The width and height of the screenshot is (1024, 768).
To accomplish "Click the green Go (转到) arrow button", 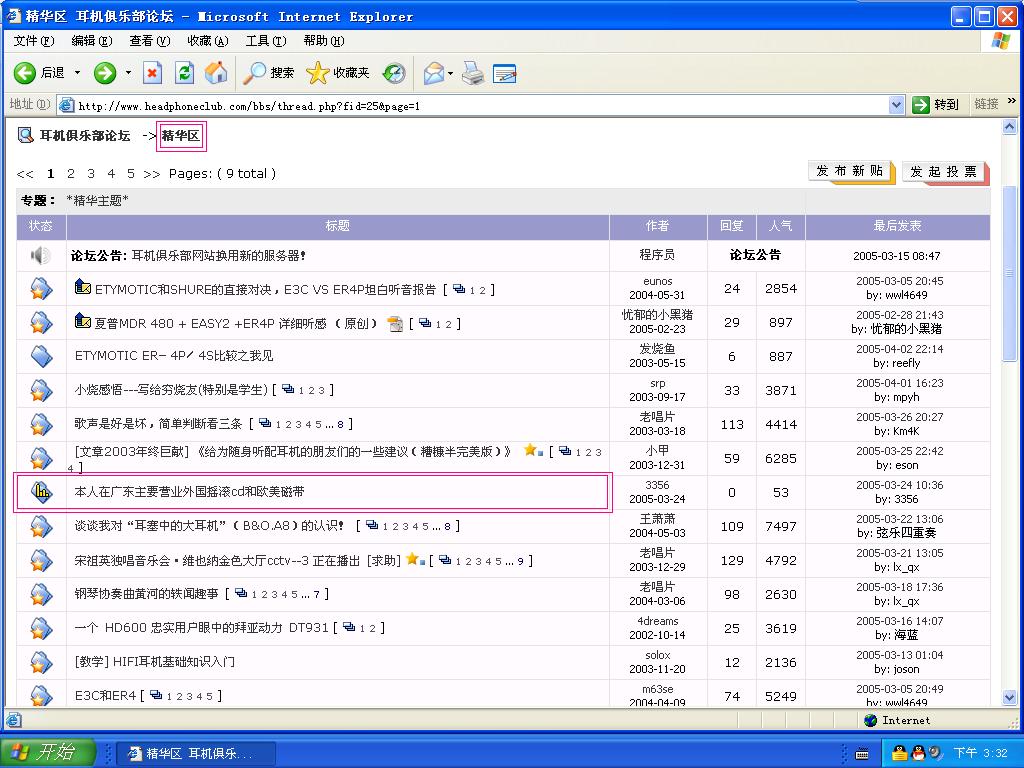I will pyautogui.click(x=920, y=104).
